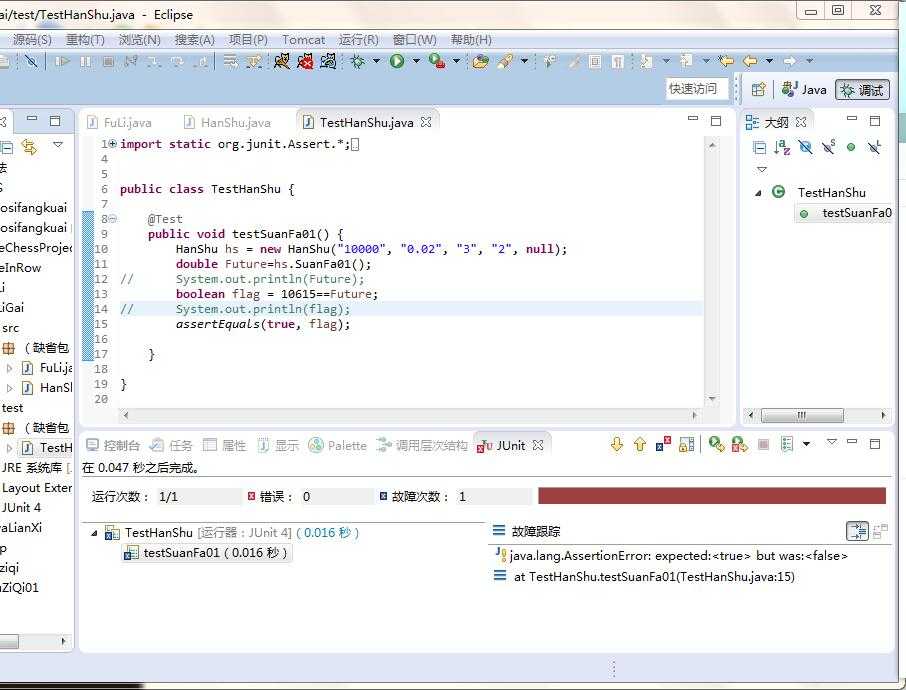Toggle Outline Hide Fields icon
Viewport: 906px width, 690px height.
click(x=805, y=147)
